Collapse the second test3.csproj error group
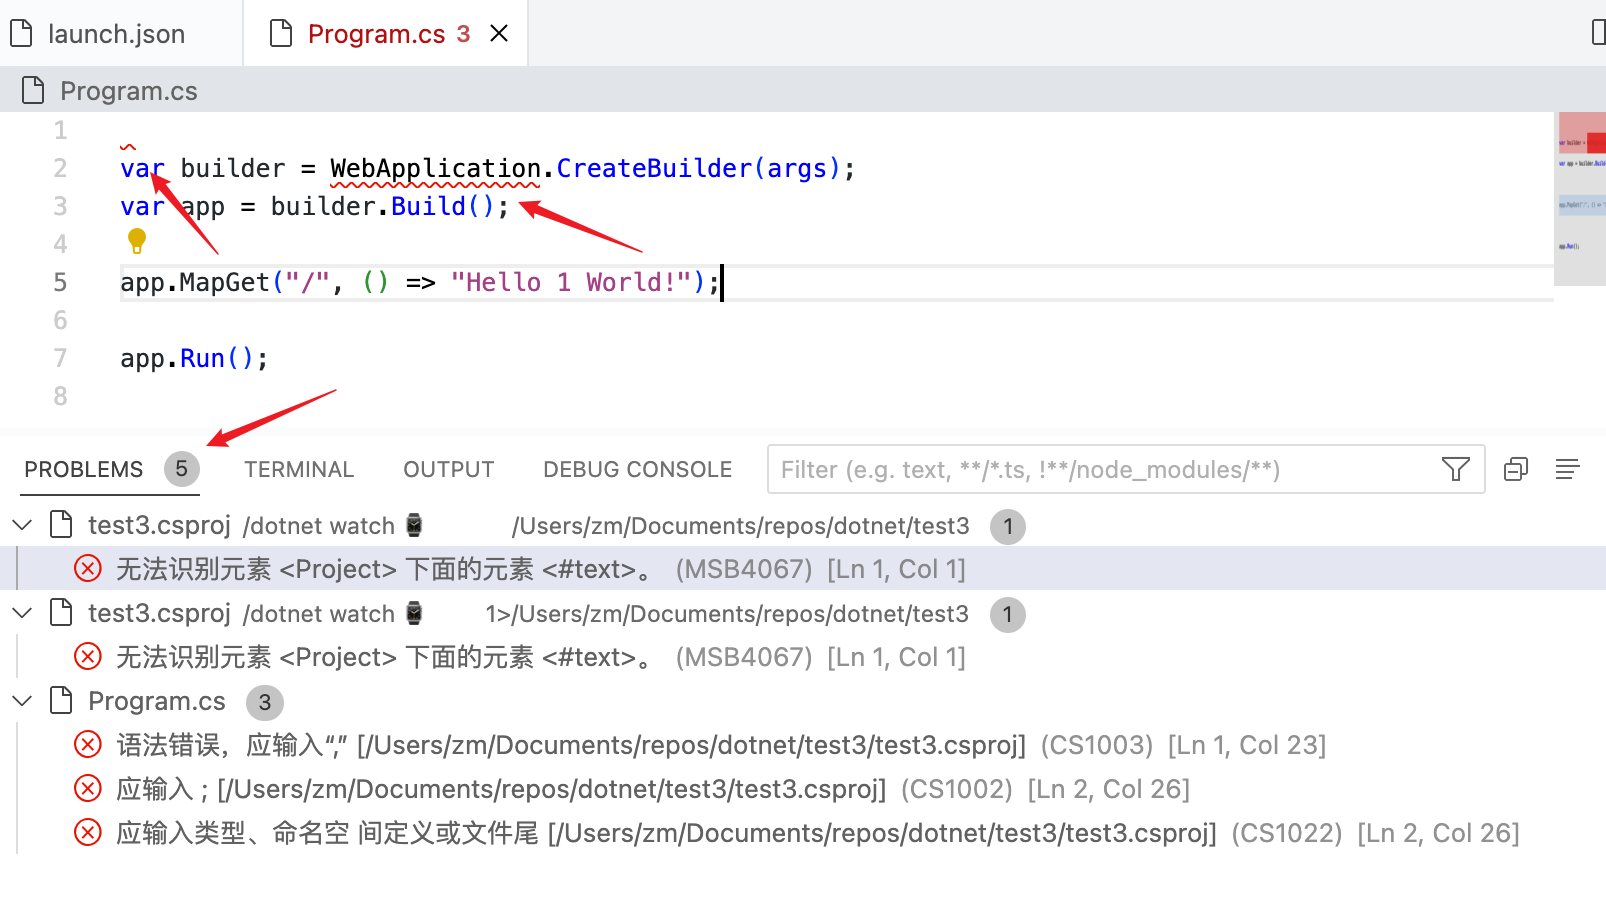This screenshot has height=900, width=1606. coord(21,612)
